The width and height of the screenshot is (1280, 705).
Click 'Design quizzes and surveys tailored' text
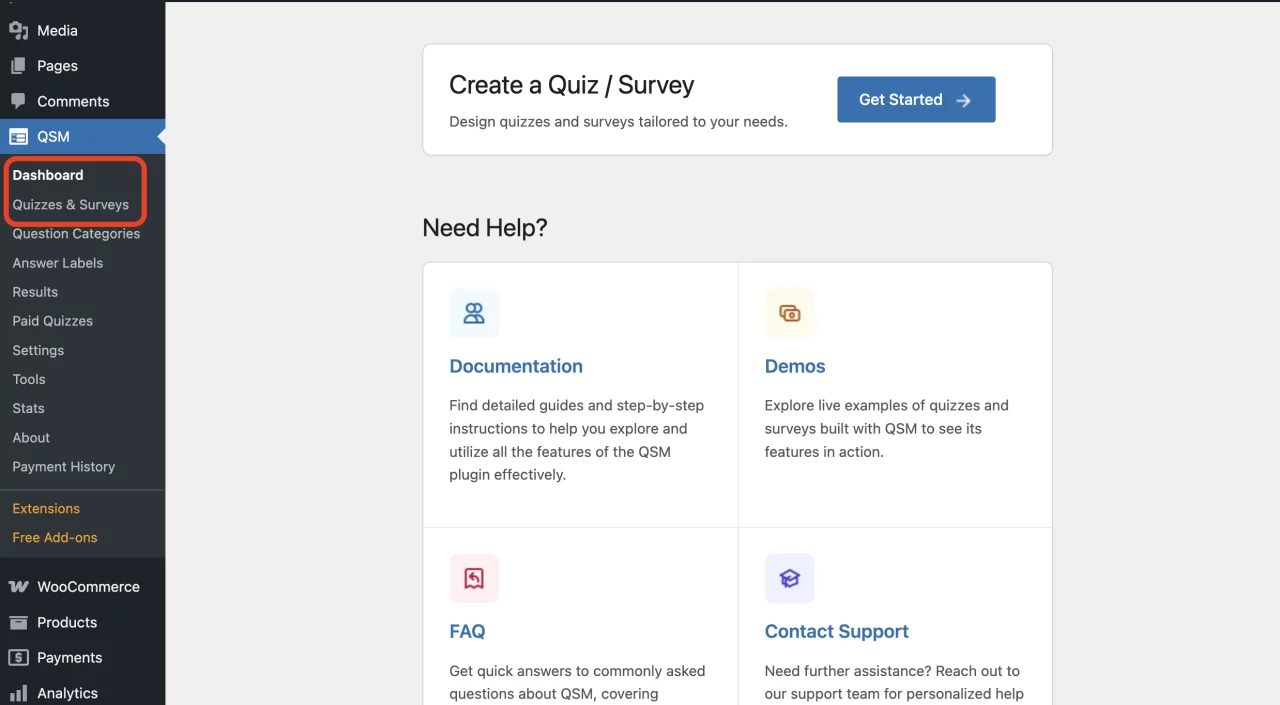[x=618, y=122]
